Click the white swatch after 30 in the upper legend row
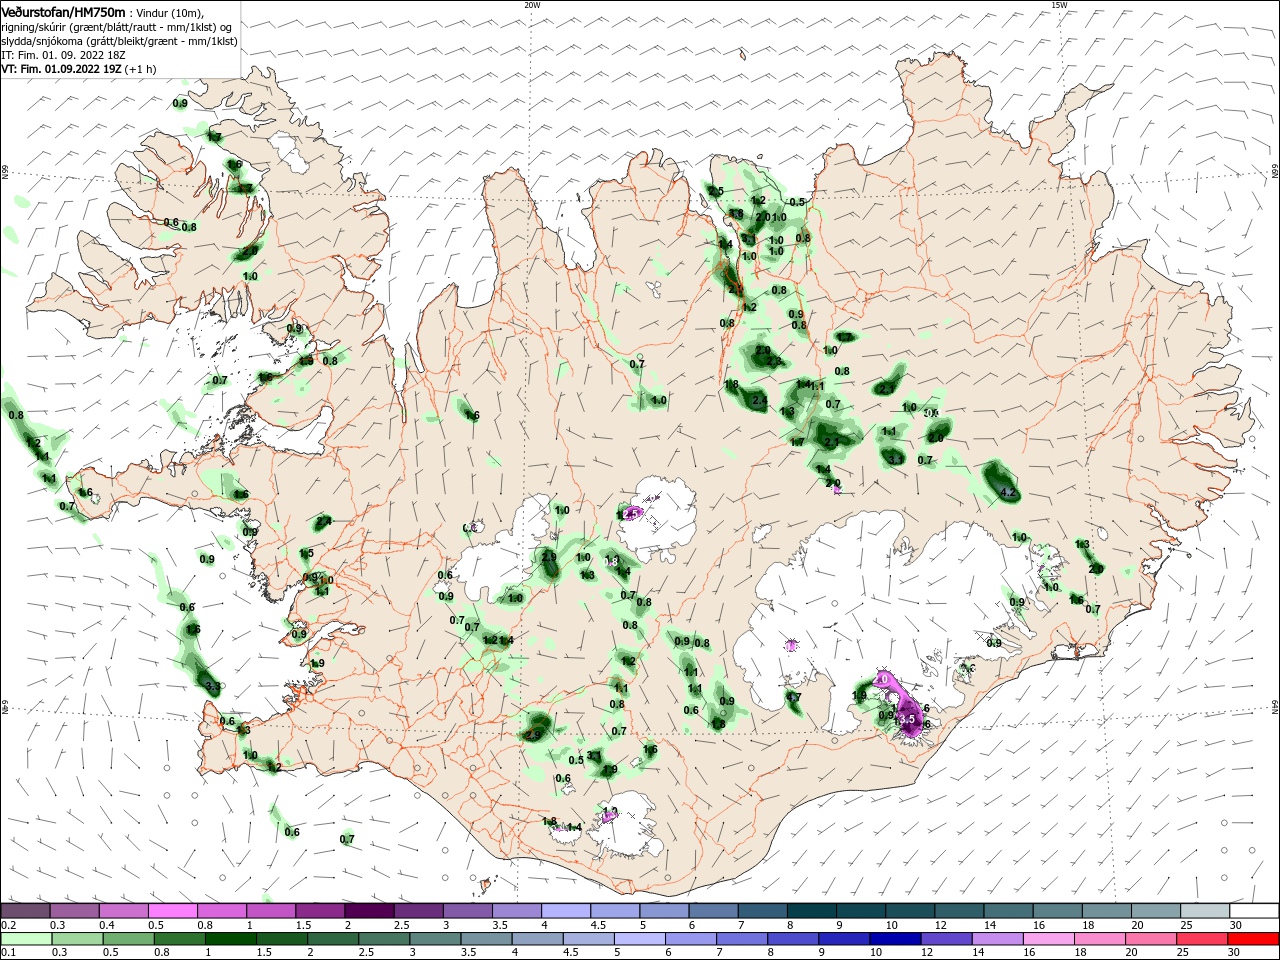Screen dimensions: 1280x960 click(1254, 911)
